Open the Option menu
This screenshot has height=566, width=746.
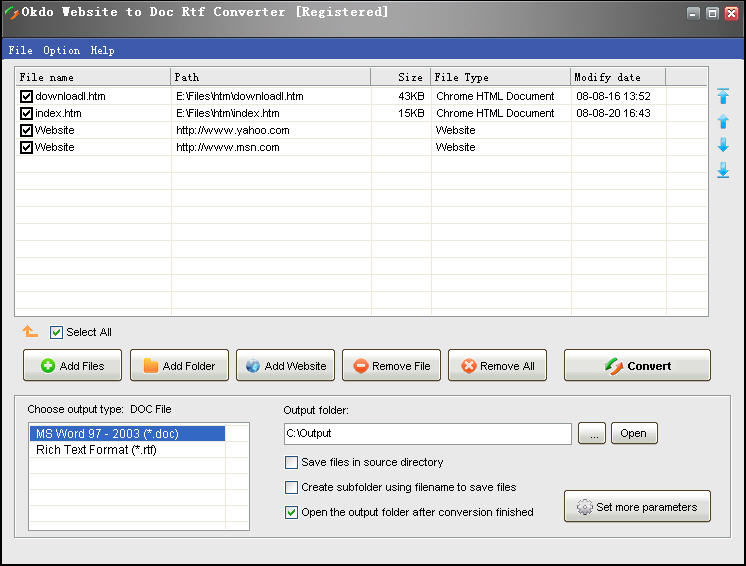pos(61,50)
